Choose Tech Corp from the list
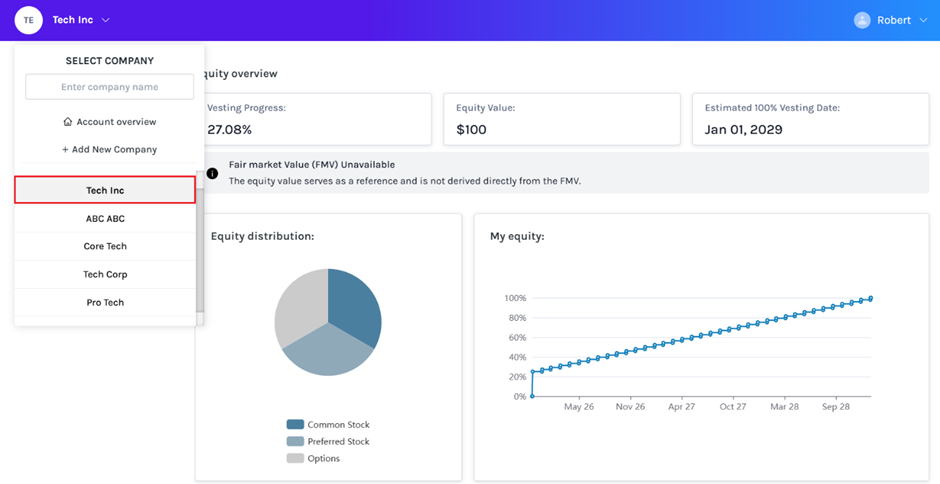 105,274
